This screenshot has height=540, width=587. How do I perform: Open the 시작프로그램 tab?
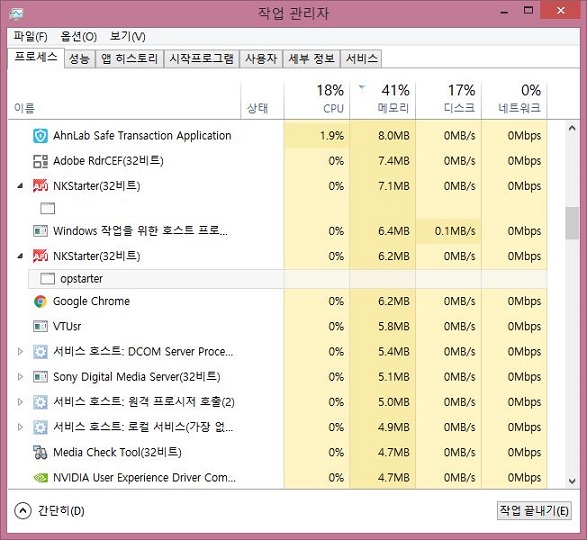202,59
